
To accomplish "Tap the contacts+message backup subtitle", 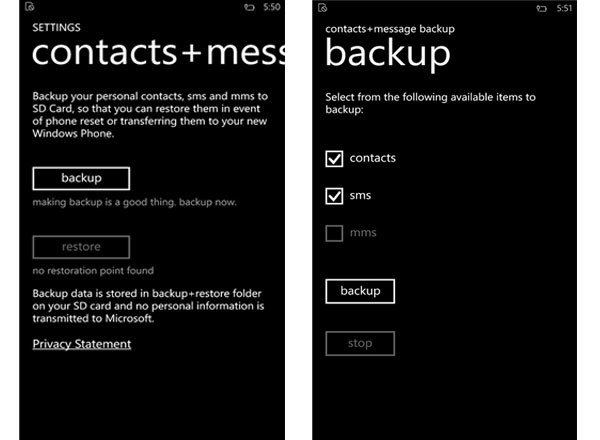I will [390, 29].
